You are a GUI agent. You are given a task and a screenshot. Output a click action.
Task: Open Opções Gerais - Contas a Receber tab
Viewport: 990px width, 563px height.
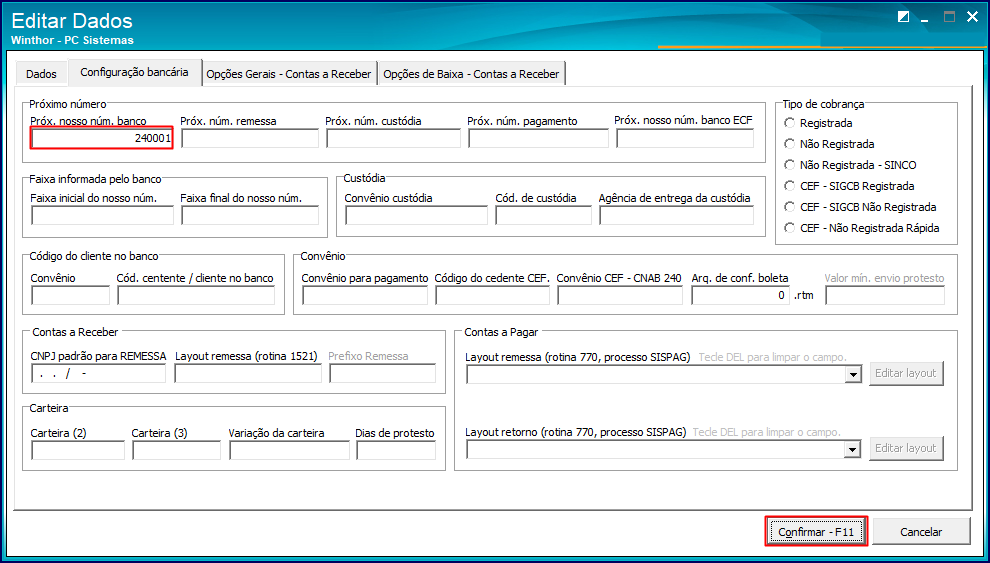pos(289,74)
